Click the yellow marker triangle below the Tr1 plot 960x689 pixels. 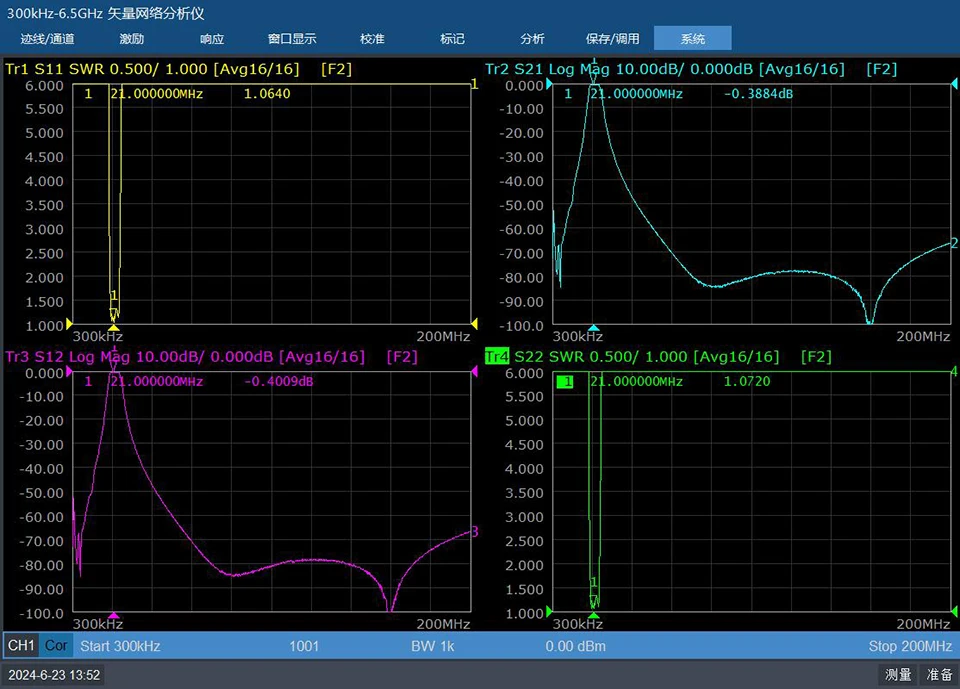[x=114, y=328]
